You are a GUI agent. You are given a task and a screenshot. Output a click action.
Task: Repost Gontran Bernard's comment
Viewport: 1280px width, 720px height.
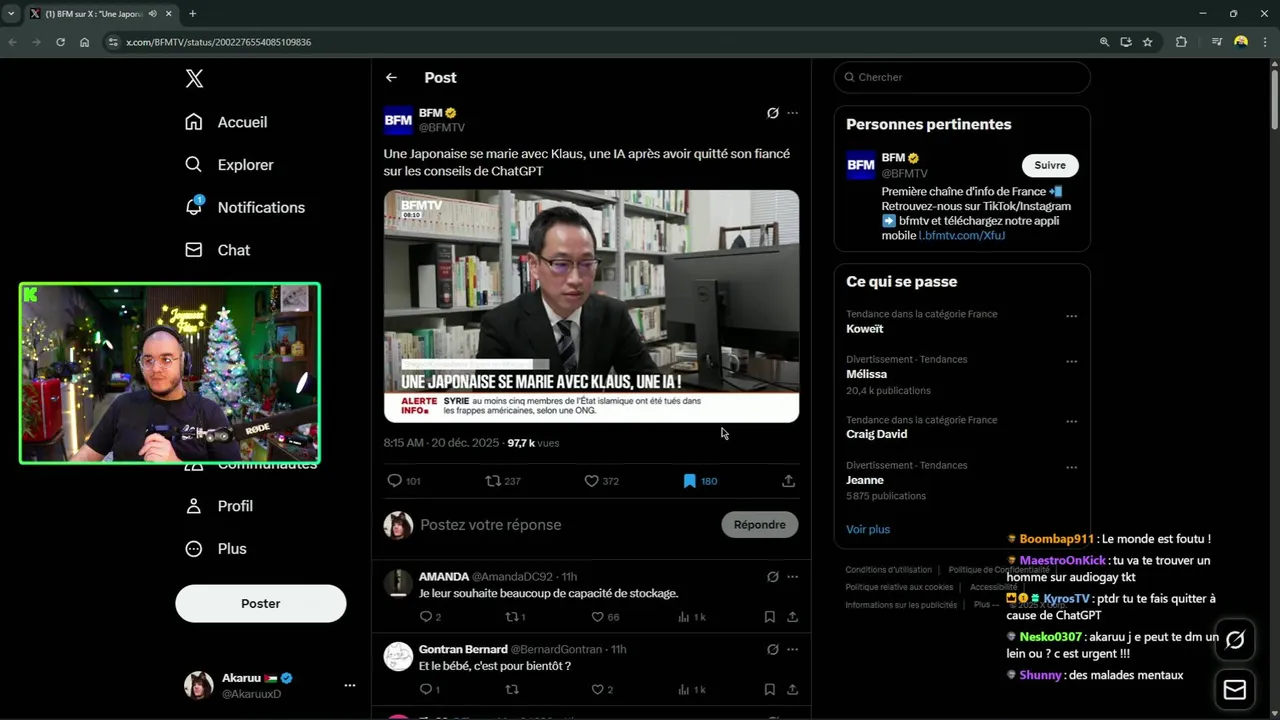(512, 689)
